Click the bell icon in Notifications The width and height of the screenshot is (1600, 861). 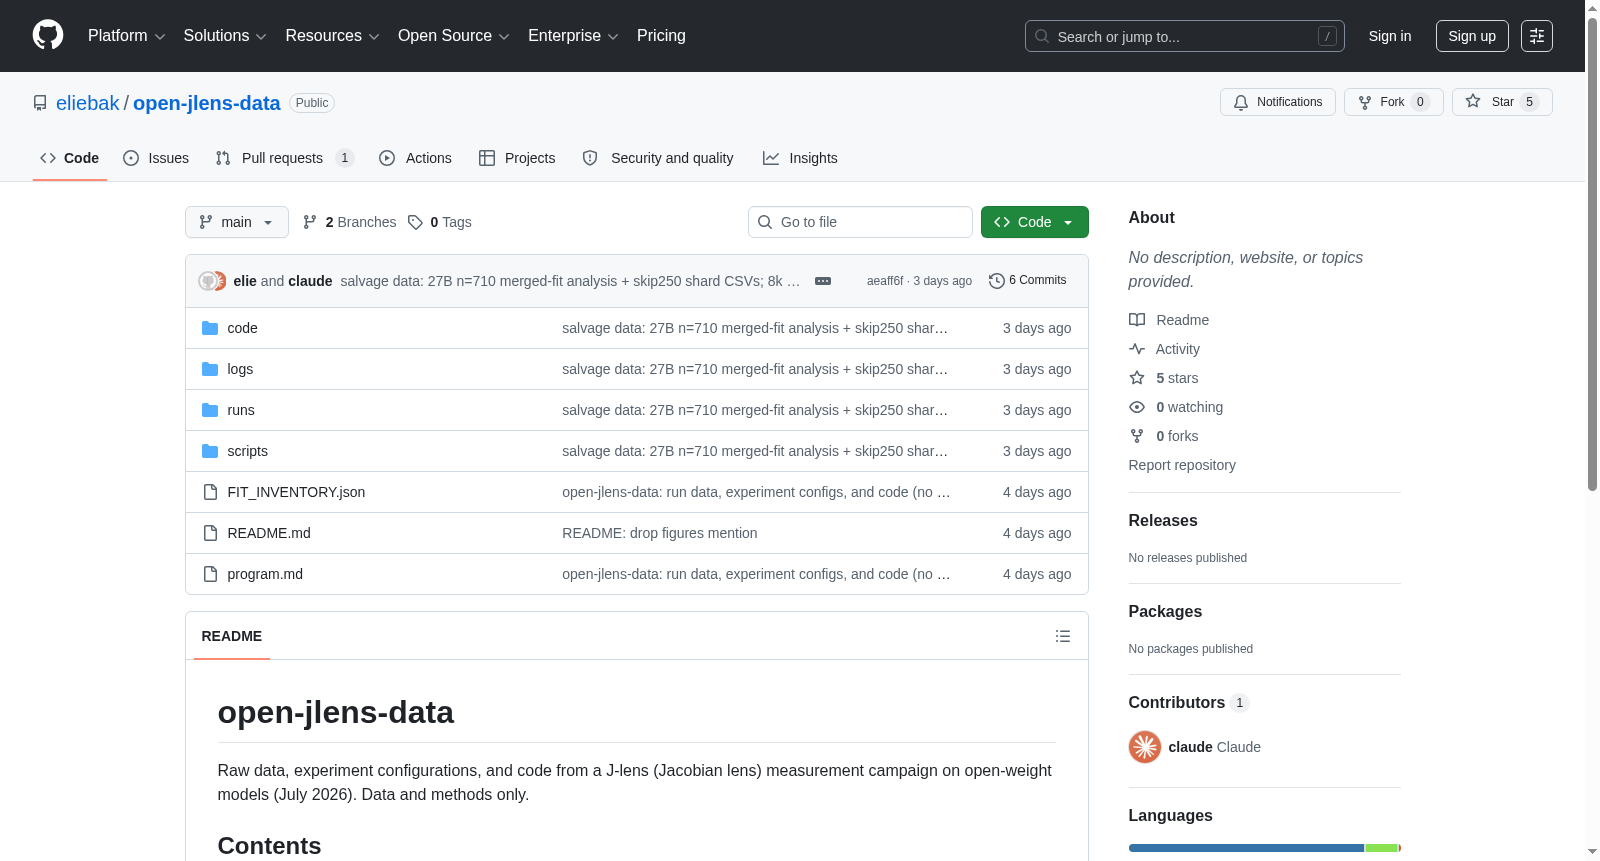pos(1241,102)
